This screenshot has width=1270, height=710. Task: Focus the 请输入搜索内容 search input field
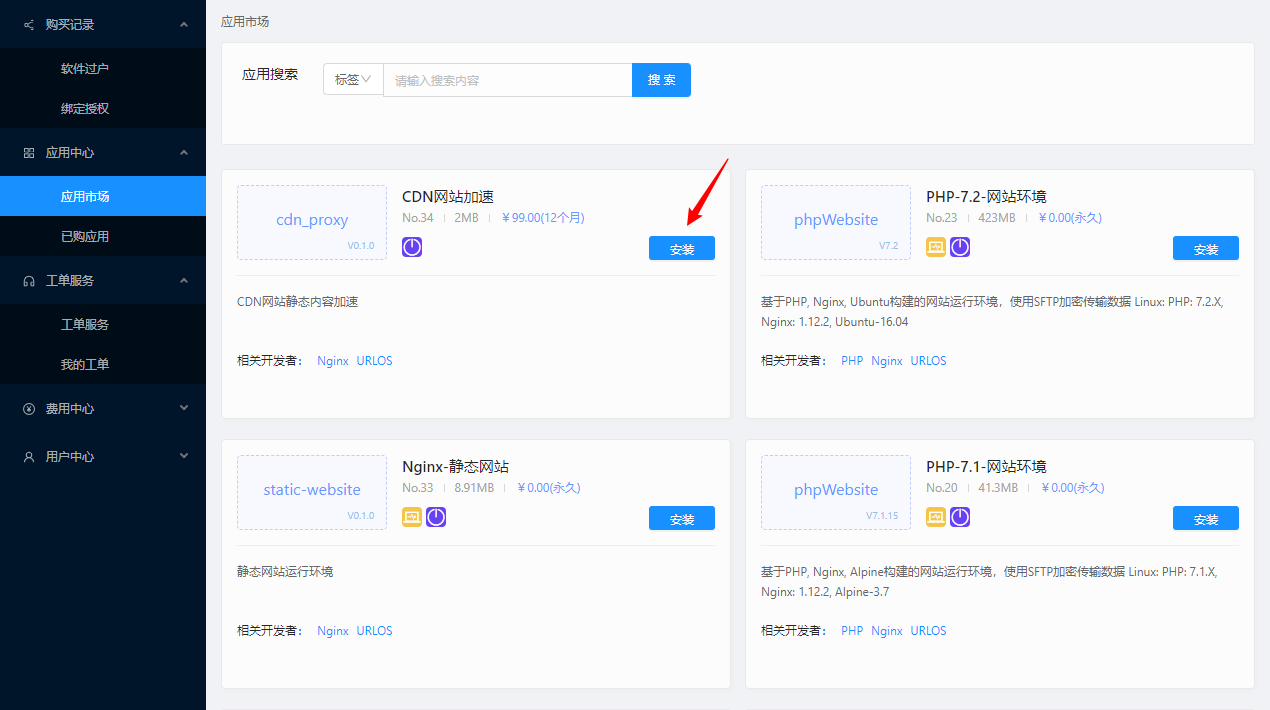click(507, 80)
